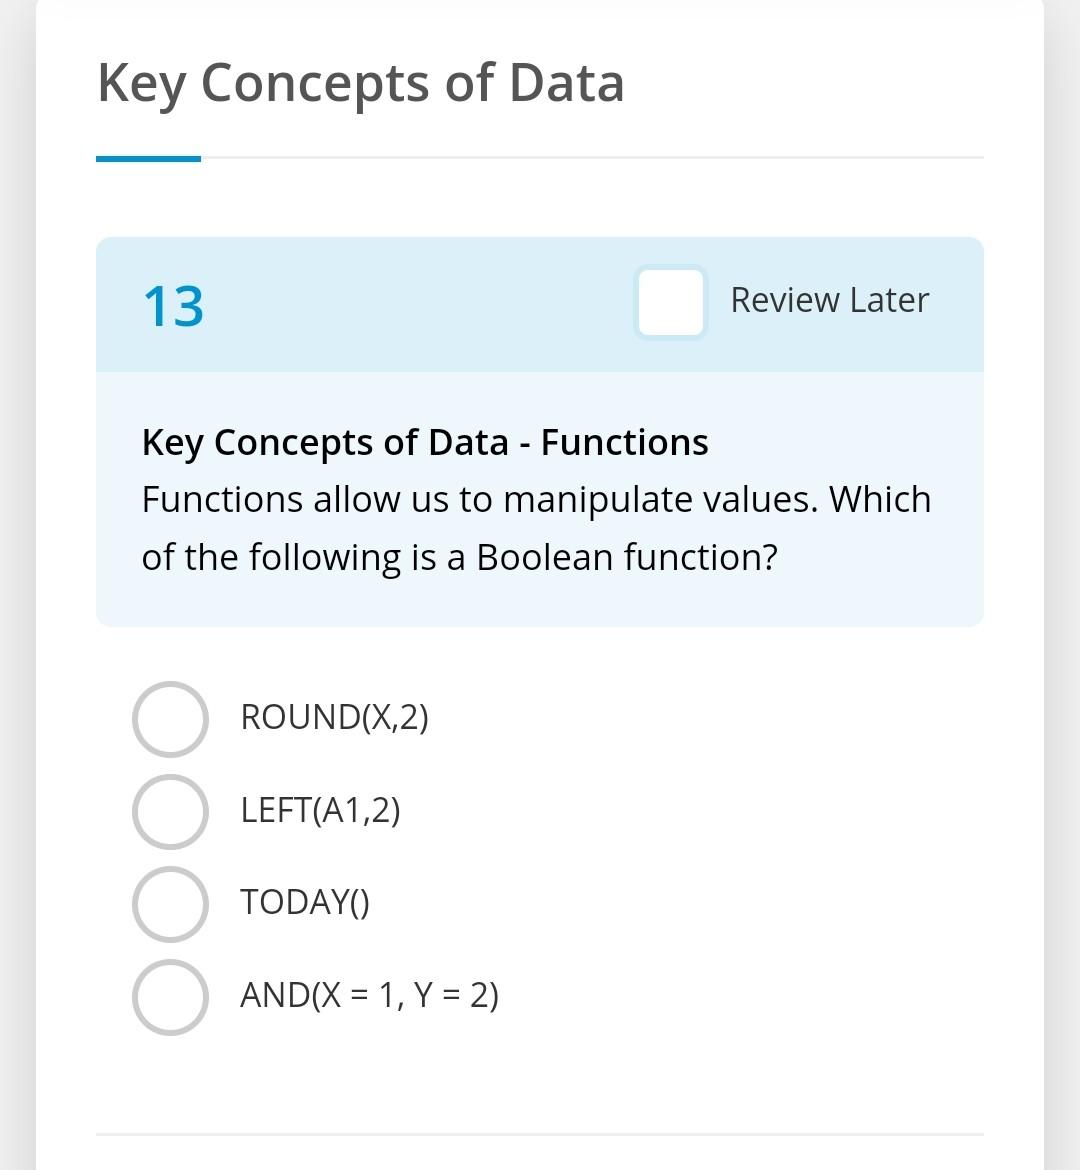
Task: Click the question number 13
Action: tap(172, 307)
